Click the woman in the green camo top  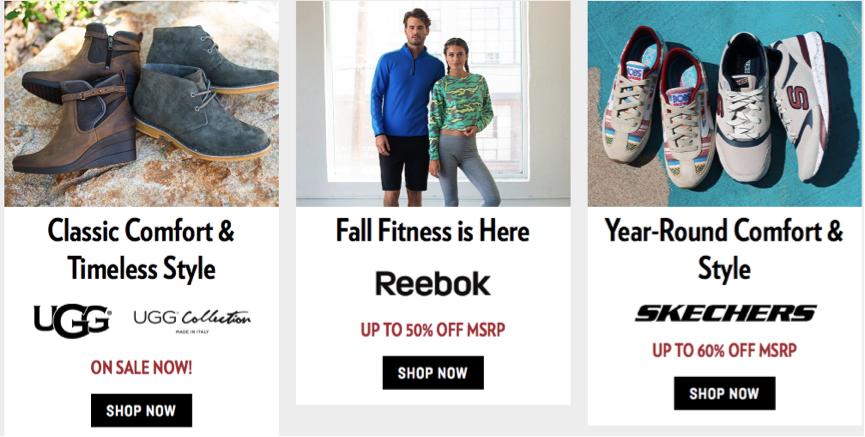[458, 115]
